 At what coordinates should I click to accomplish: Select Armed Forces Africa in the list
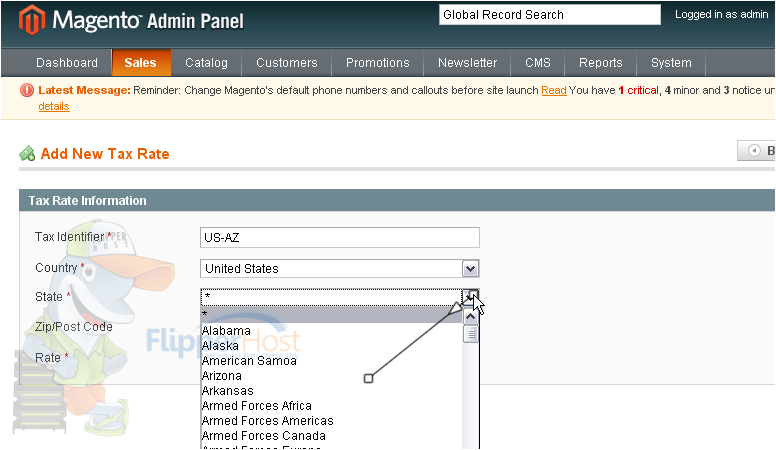(332, 406)
